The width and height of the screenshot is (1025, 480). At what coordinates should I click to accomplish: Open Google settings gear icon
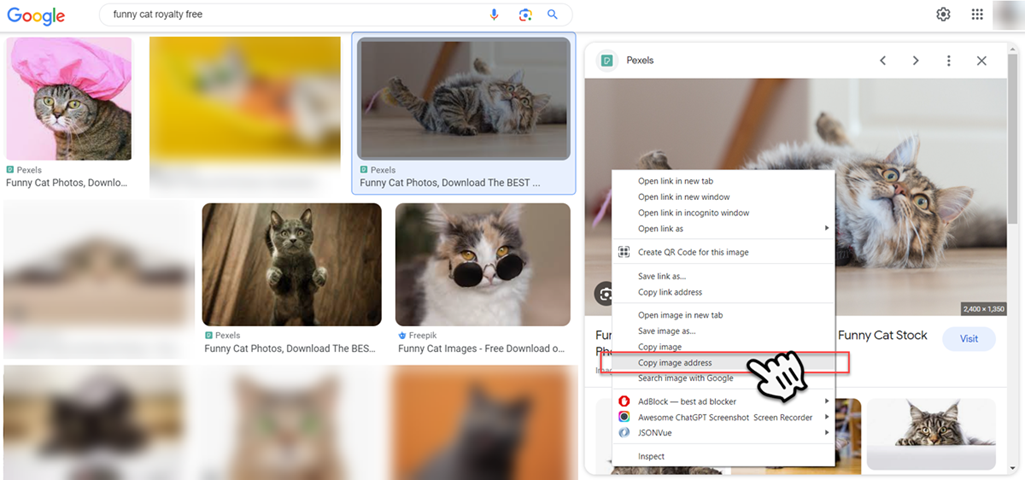coord(943,15)
